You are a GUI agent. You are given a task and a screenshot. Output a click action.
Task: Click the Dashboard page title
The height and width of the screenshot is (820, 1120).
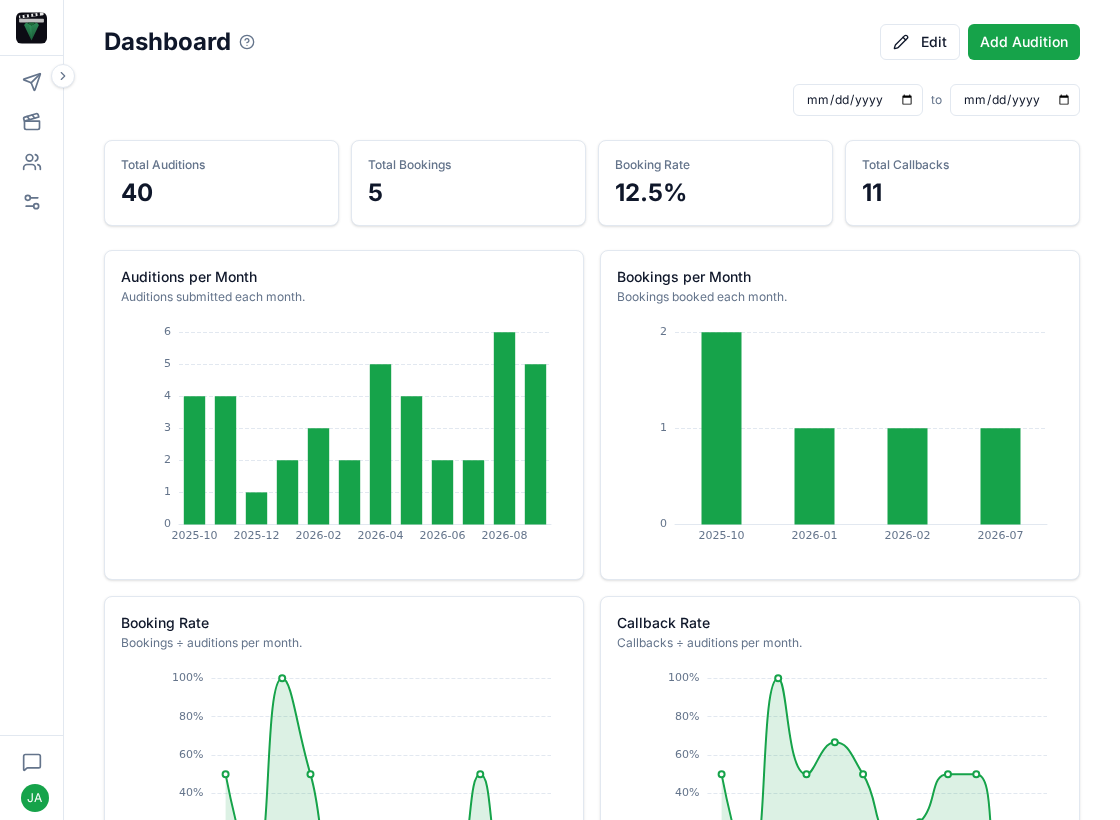point(167,41)
